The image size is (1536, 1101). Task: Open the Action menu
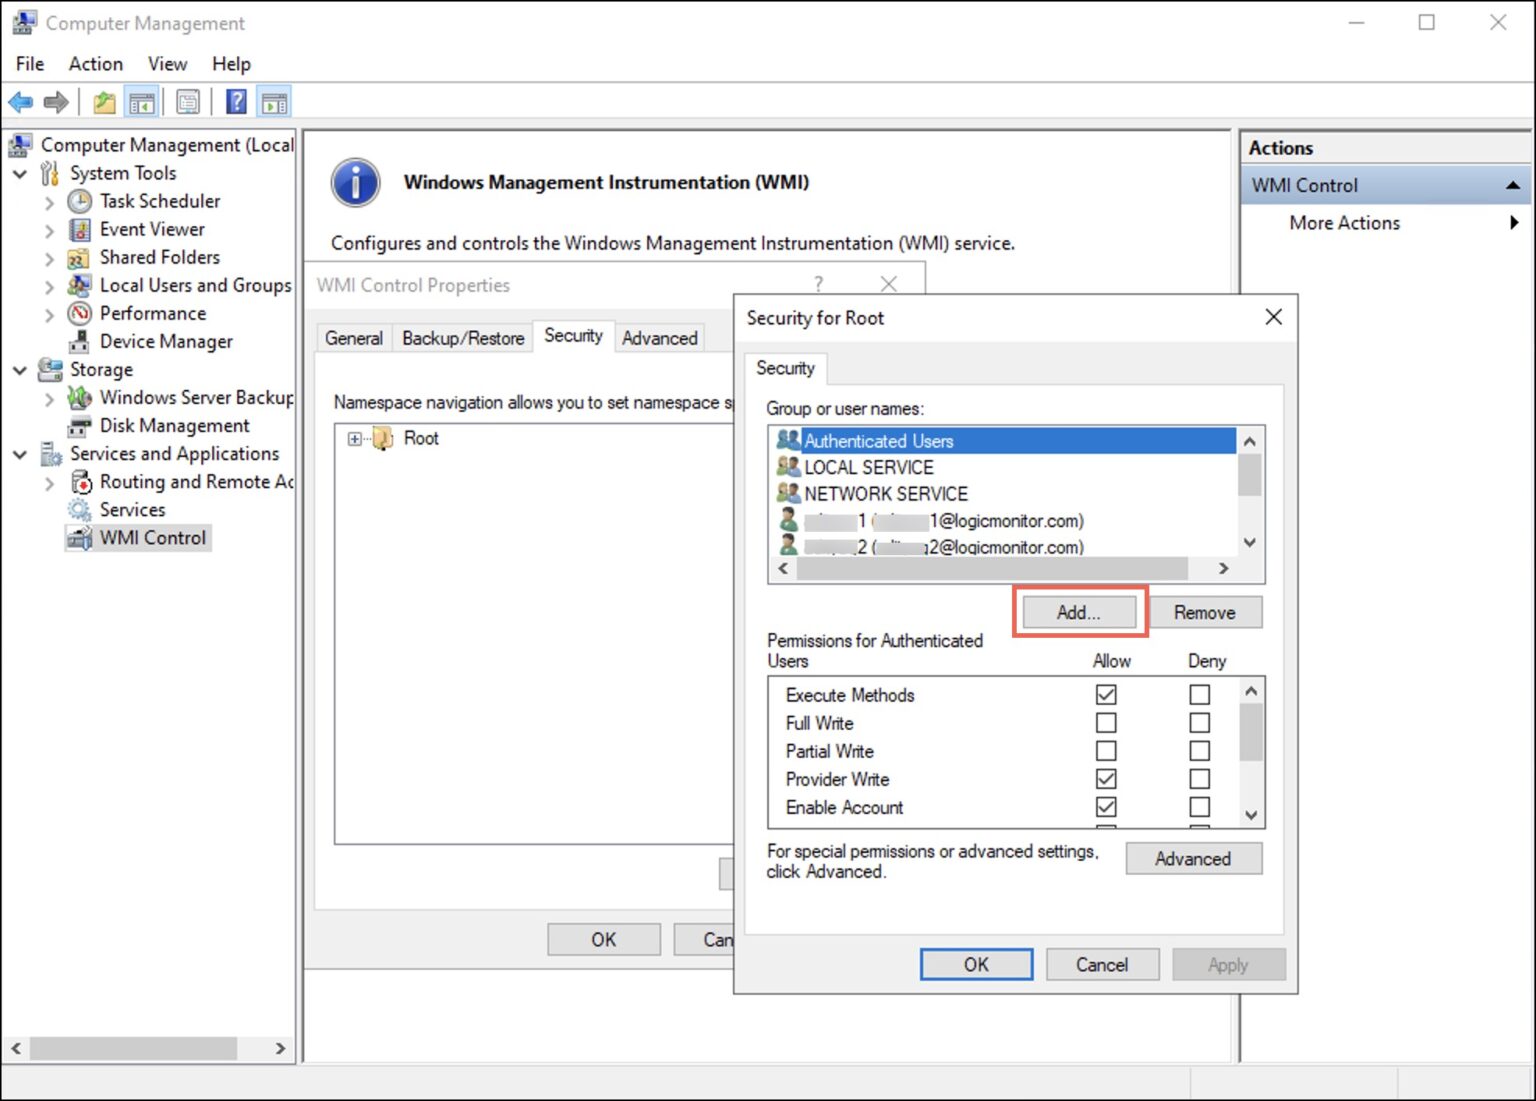coord(95,63)
